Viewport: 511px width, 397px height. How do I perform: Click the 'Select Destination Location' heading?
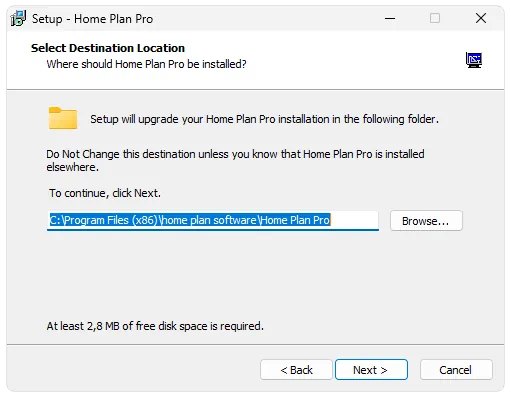[x=108, y=48]
